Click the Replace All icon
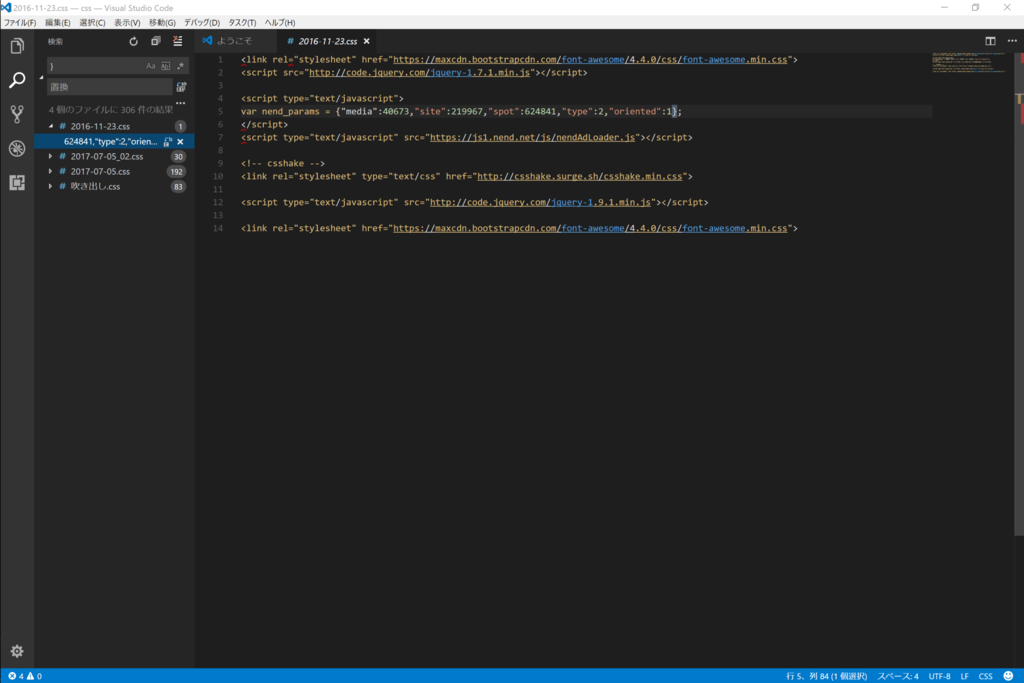This screenshot has width=1024, height=683. click(181, 87)
